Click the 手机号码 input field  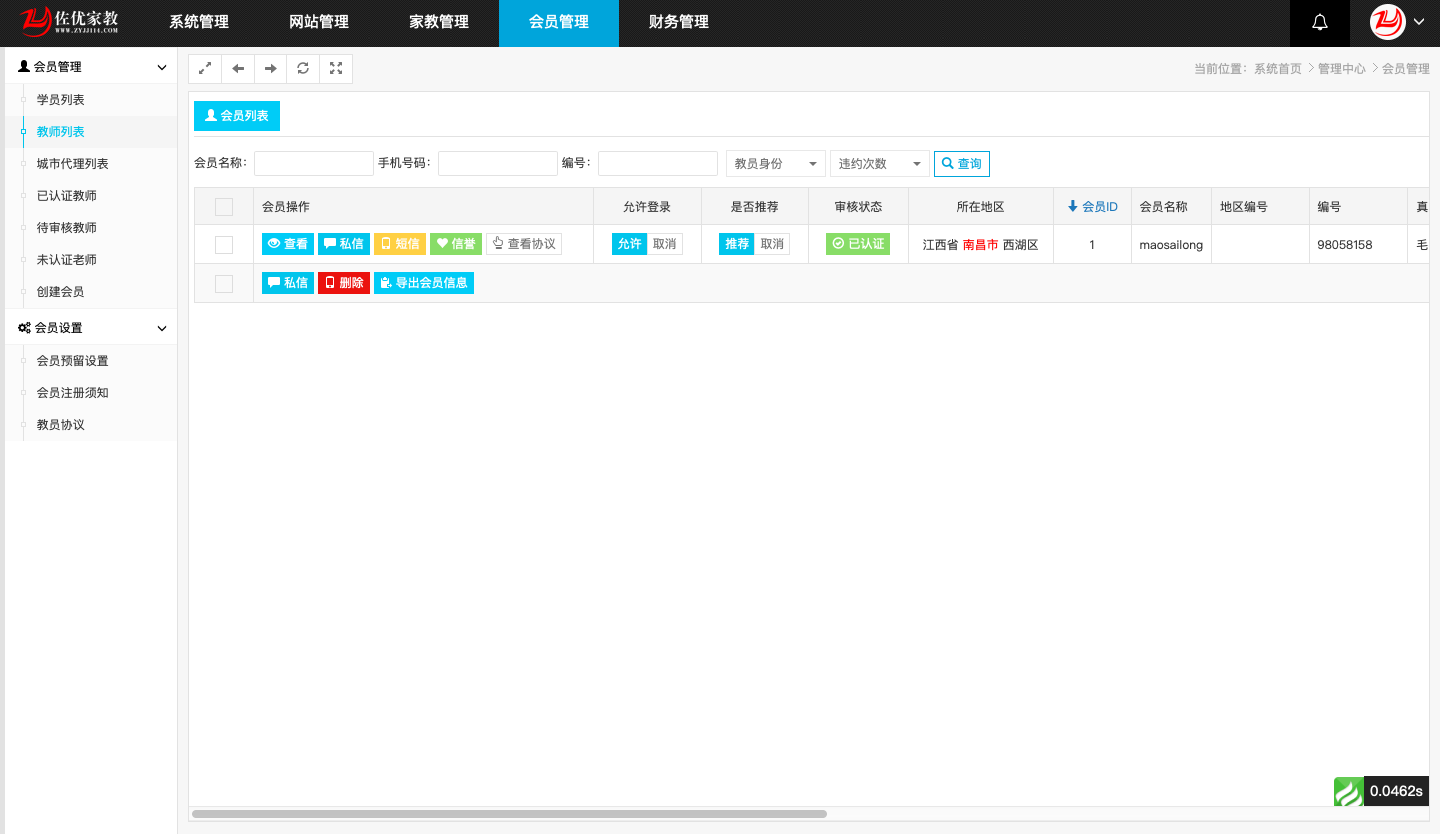coord(497,164)
